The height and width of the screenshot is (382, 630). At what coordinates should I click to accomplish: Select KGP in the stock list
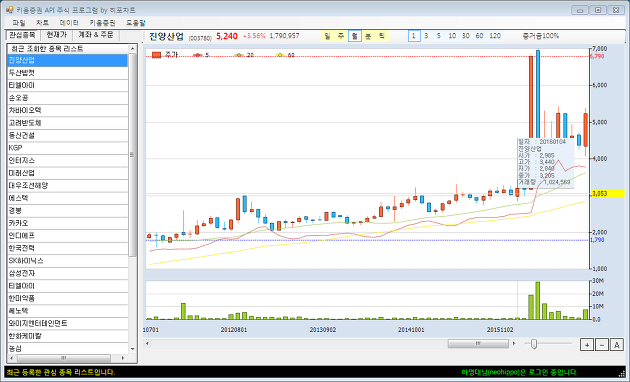pyautogui.click(x=68, y=148)
